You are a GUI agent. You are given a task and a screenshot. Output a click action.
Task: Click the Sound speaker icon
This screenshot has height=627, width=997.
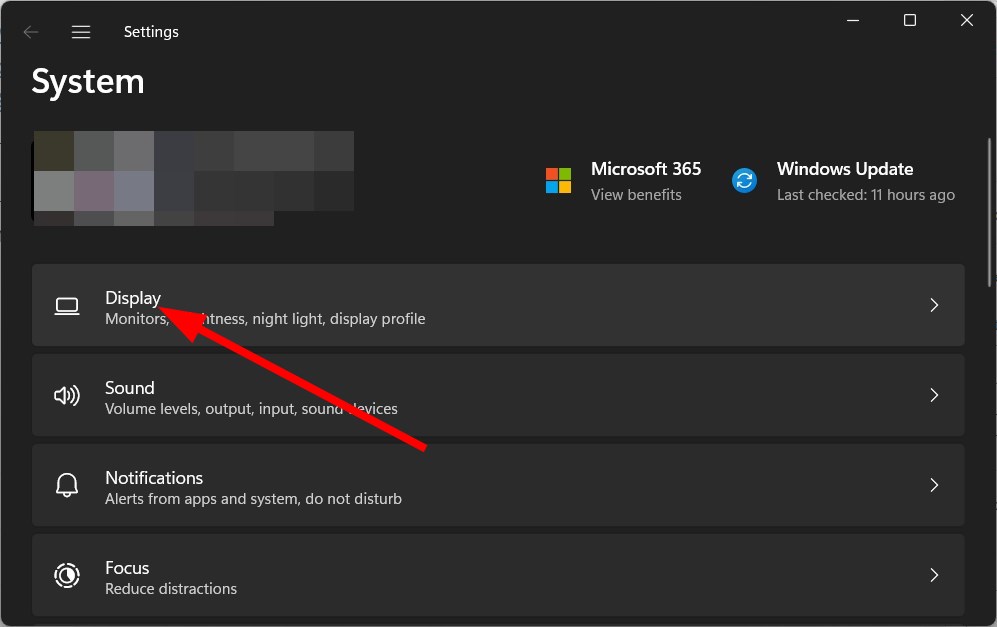point(66,395)
